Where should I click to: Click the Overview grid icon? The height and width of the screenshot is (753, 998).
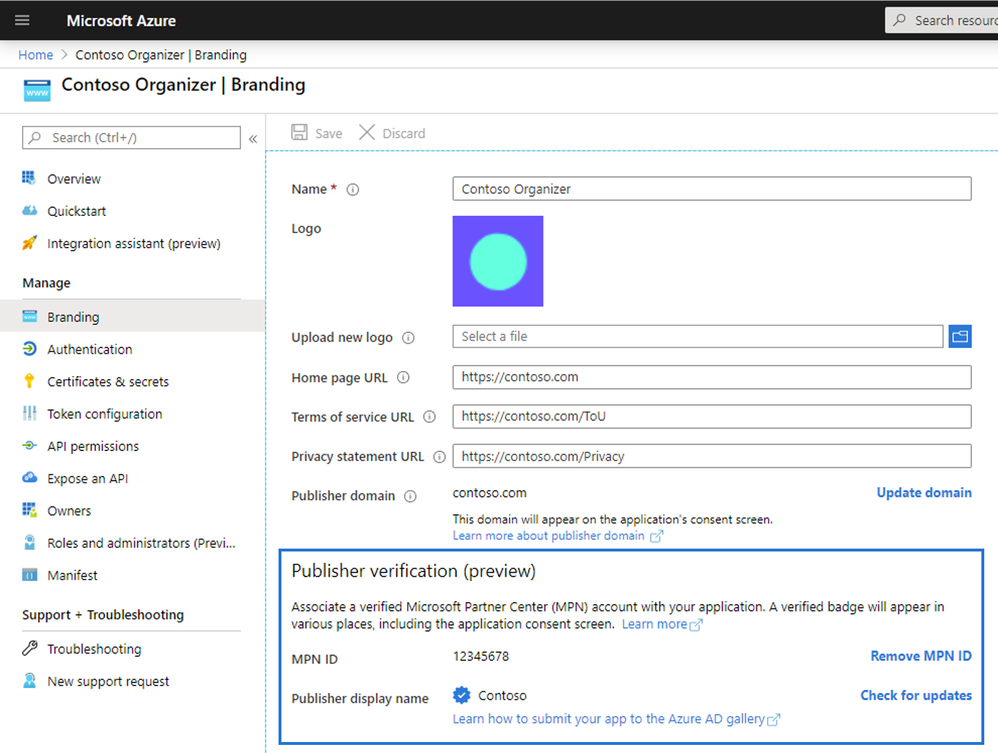point(29,178)
